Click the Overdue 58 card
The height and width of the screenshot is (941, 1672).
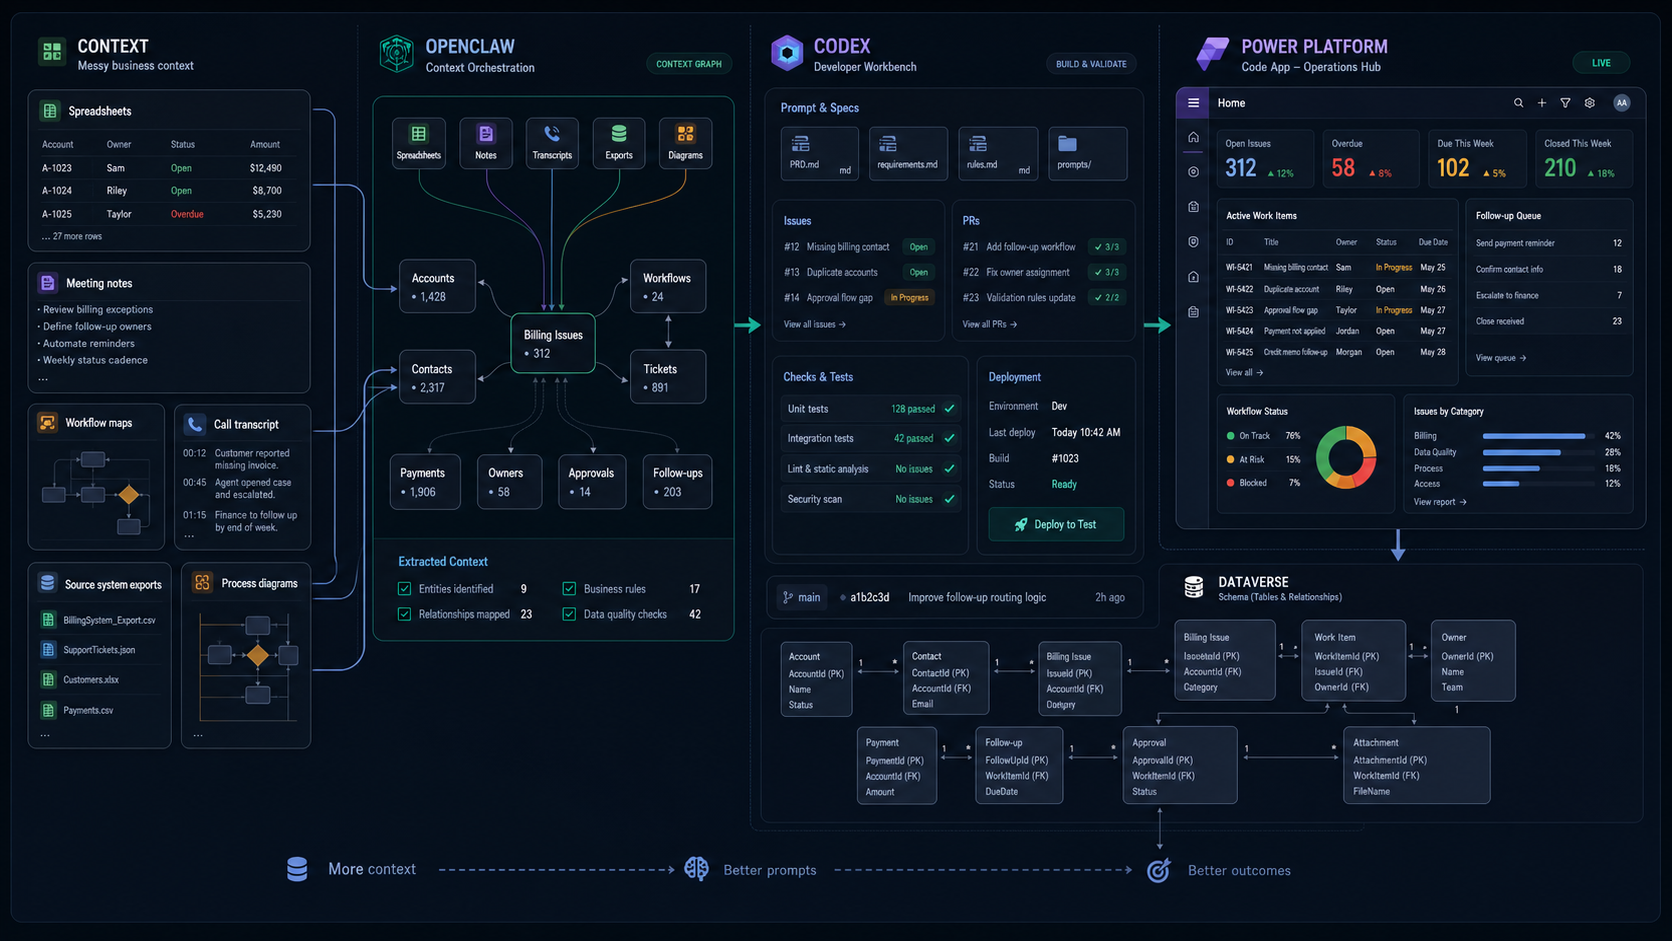pos(1371,159)
